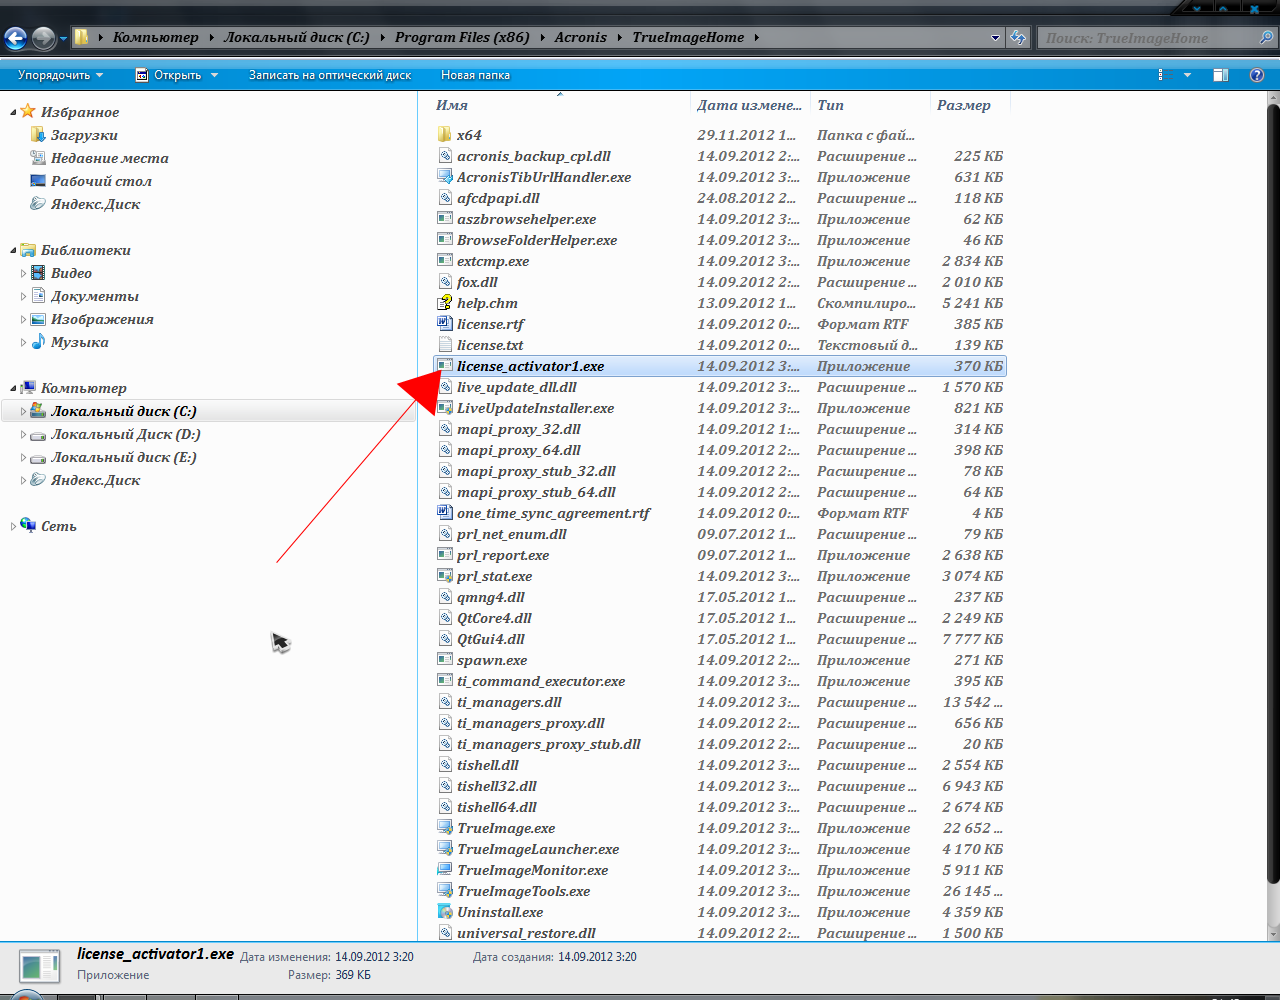Open the recent locations dropdown arrow
Viewport: 1280px width, 1000px height.
coord(63,39)
